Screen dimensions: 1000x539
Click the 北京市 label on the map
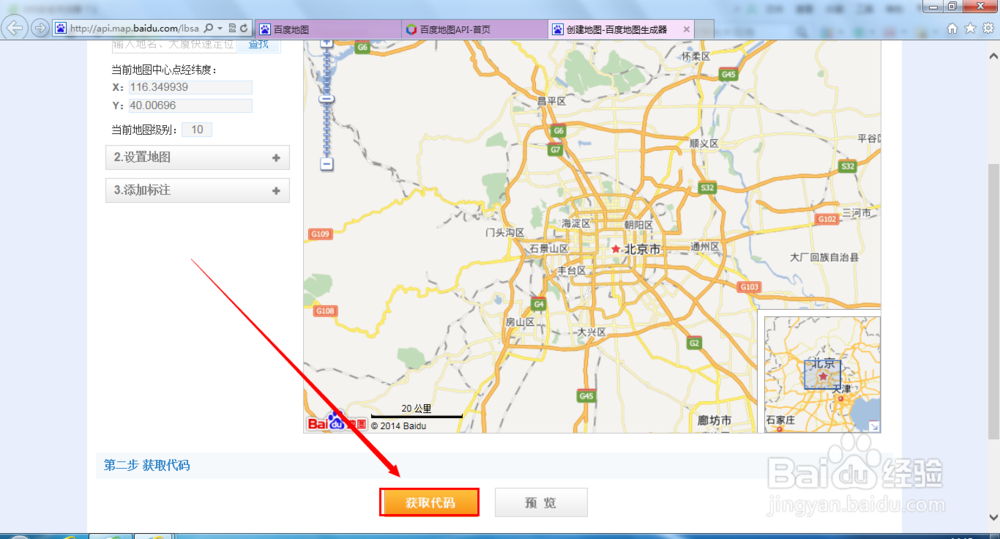tap(642, 249)
